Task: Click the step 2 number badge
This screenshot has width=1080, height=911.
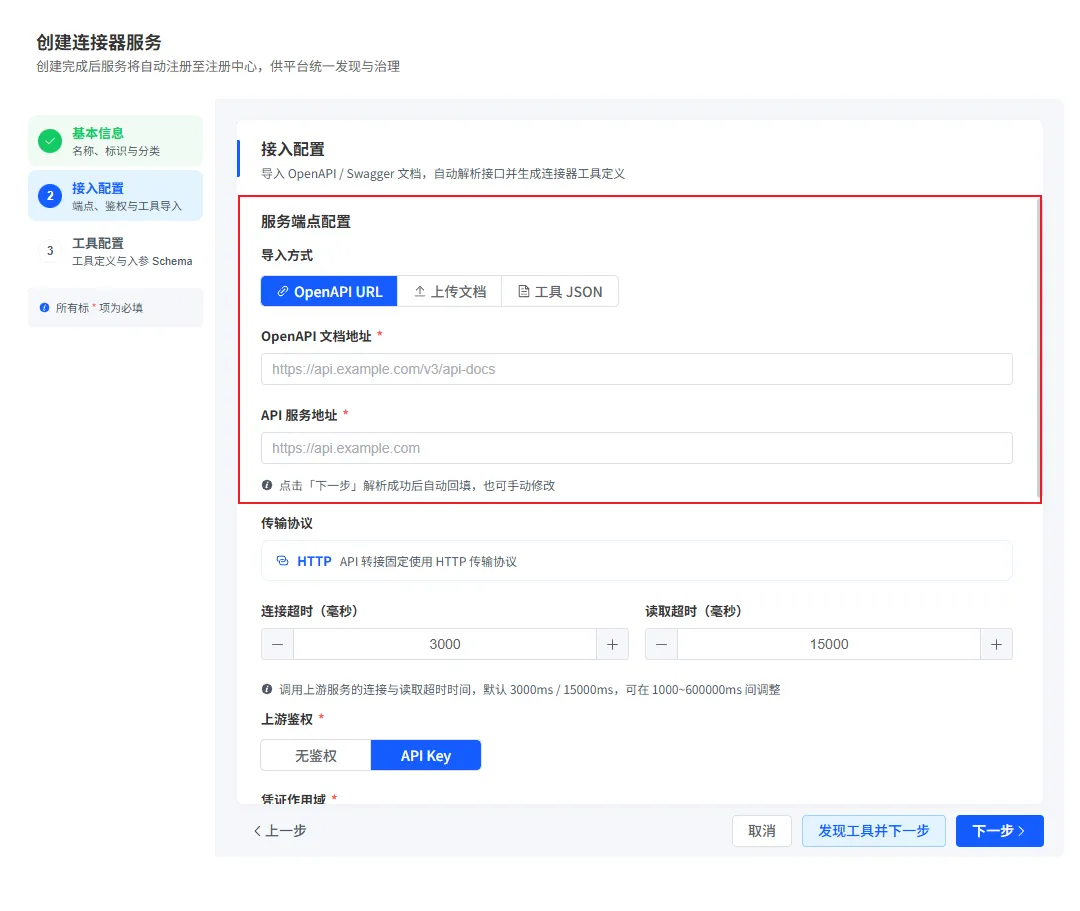Action: tap(50, 196)
